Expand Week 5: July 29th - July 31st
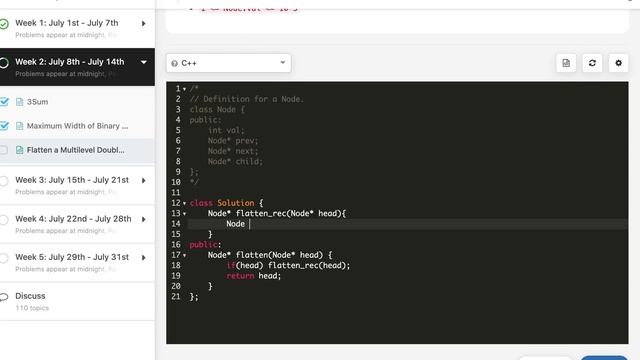640x360 pixels. click(144, 258)
